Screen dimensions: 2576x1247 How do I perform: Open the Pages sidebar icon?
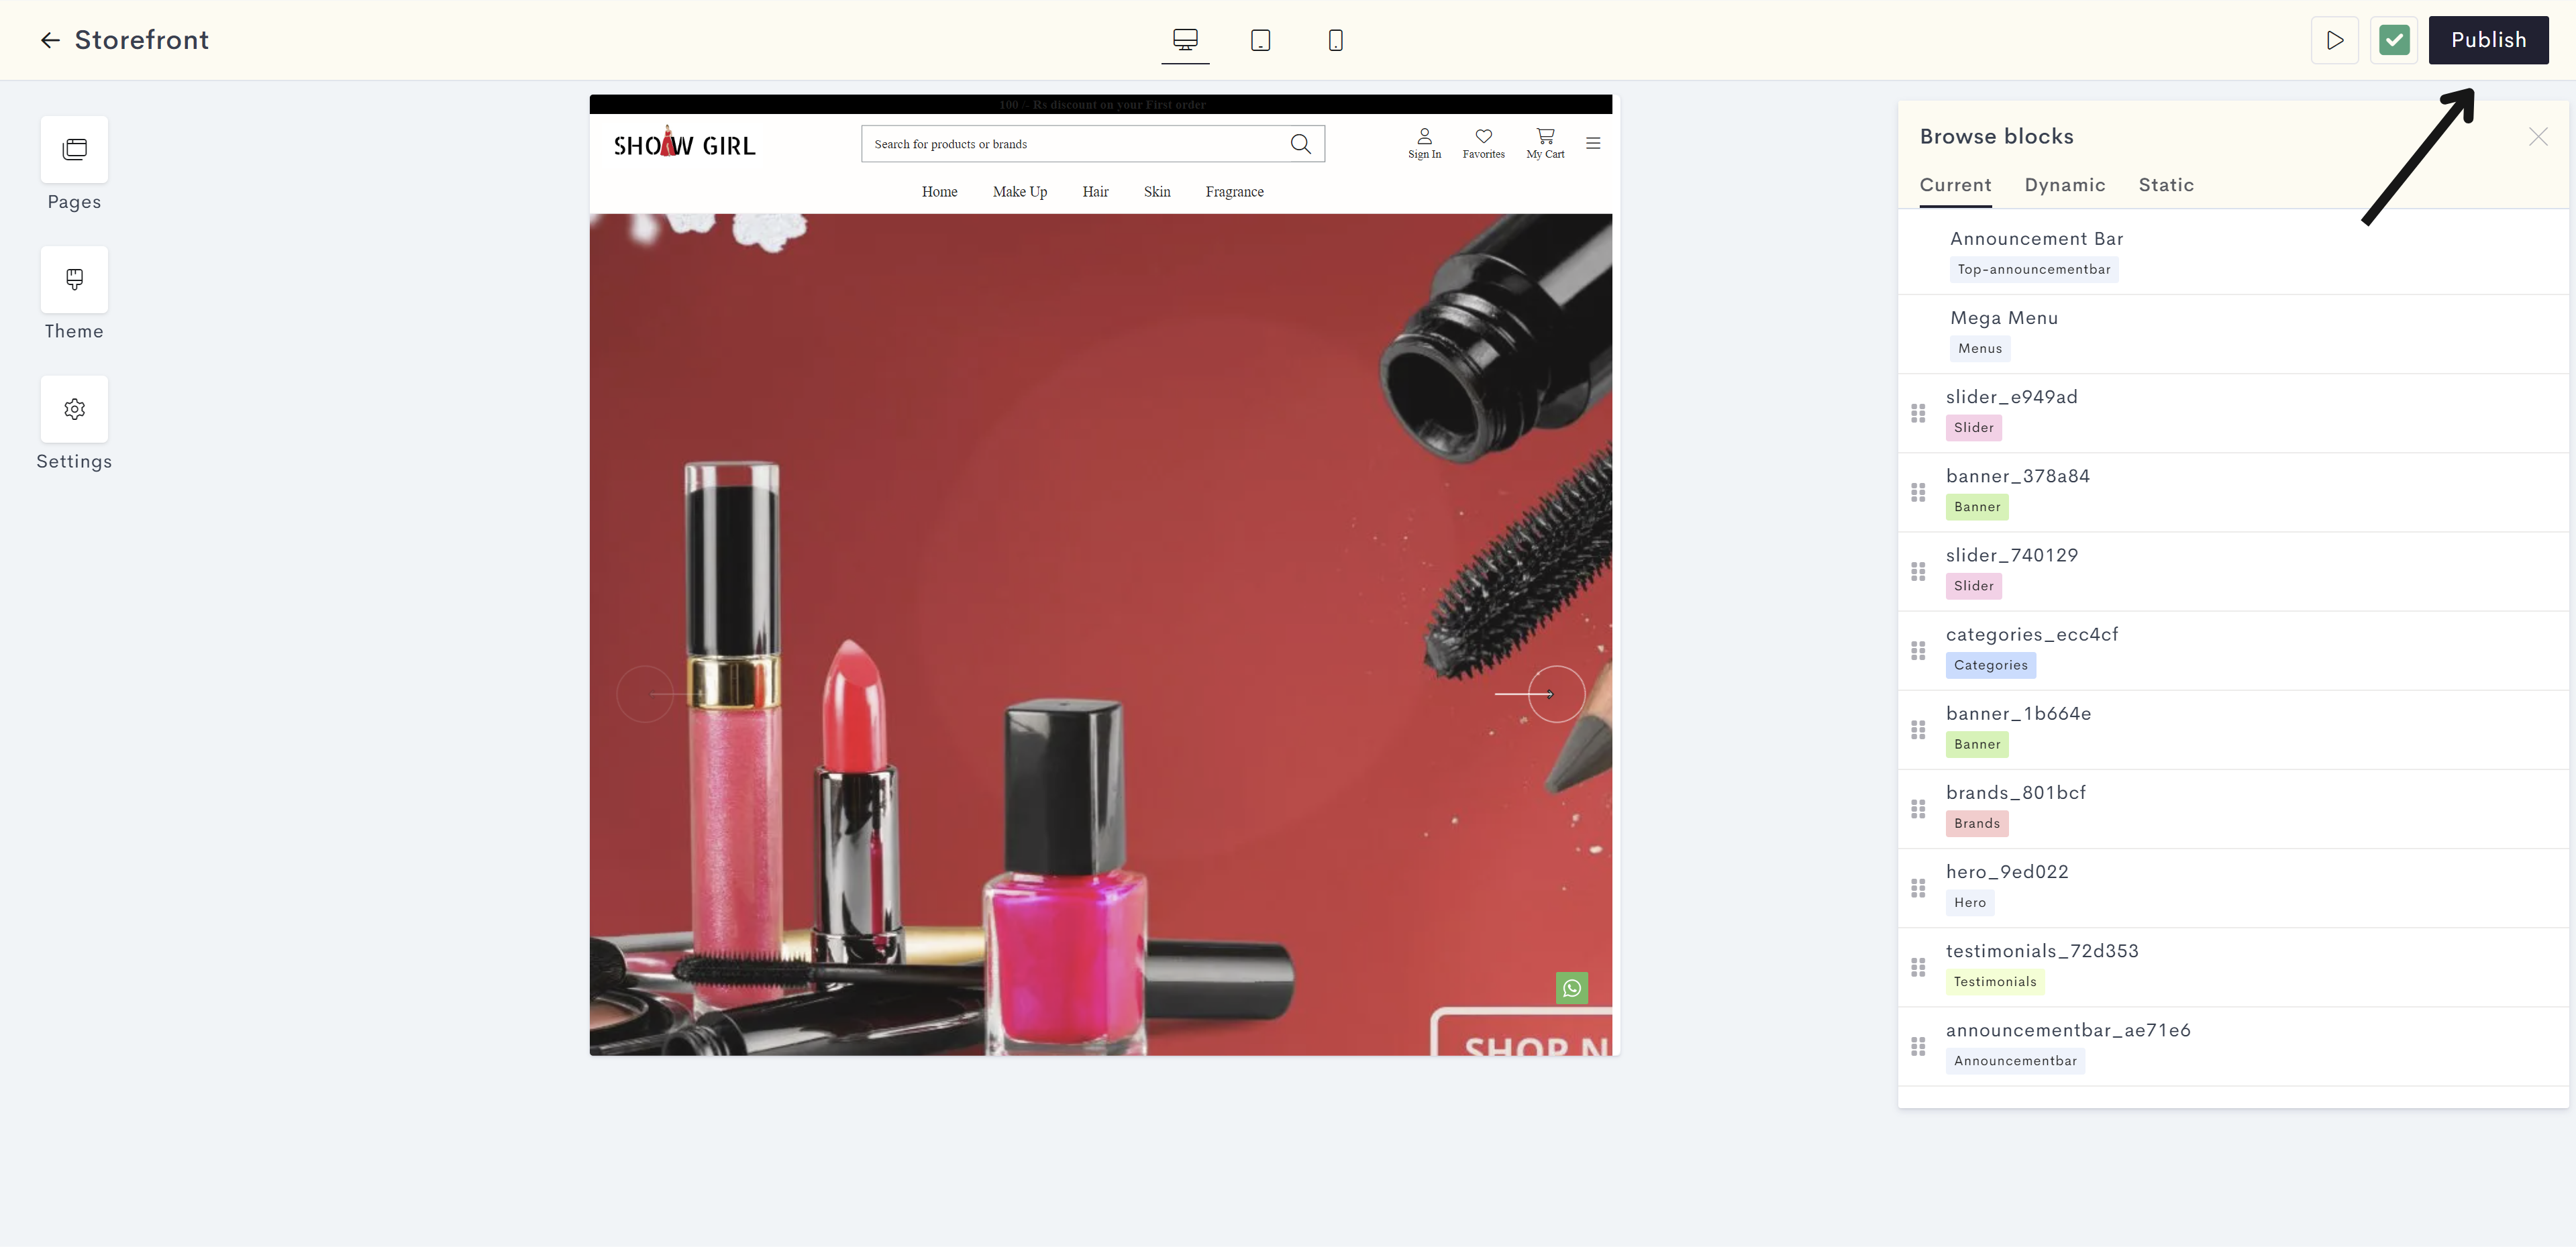[74, 149]
